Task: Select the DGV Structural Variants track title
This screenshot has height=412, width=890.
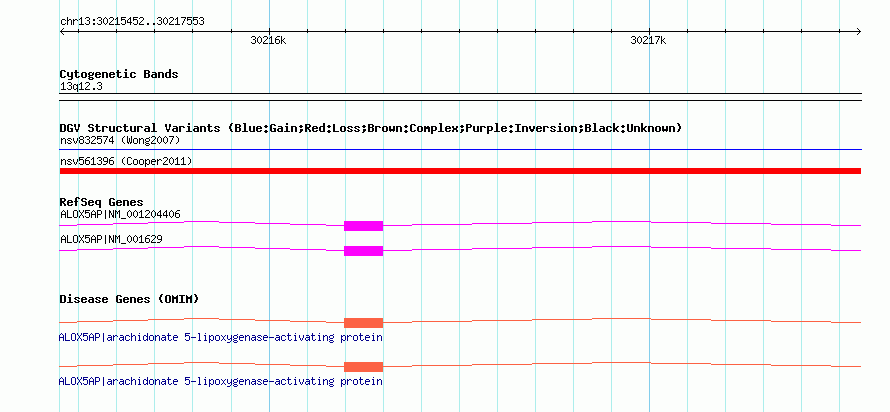Action: point(370,128)
